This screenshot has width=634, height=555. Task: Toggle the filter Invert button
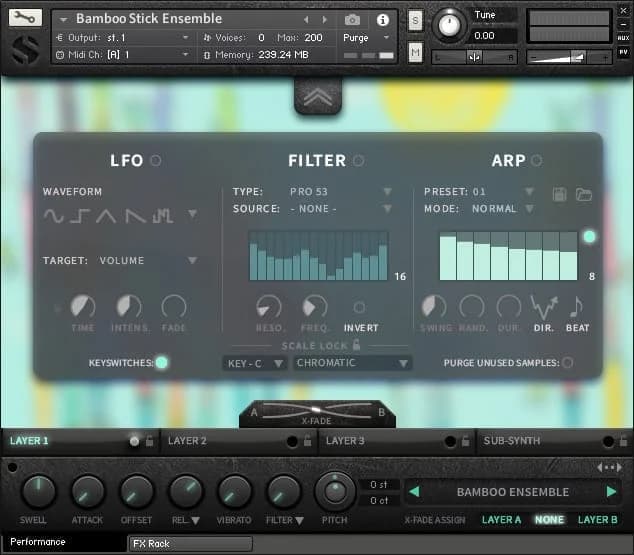point(360,308)
